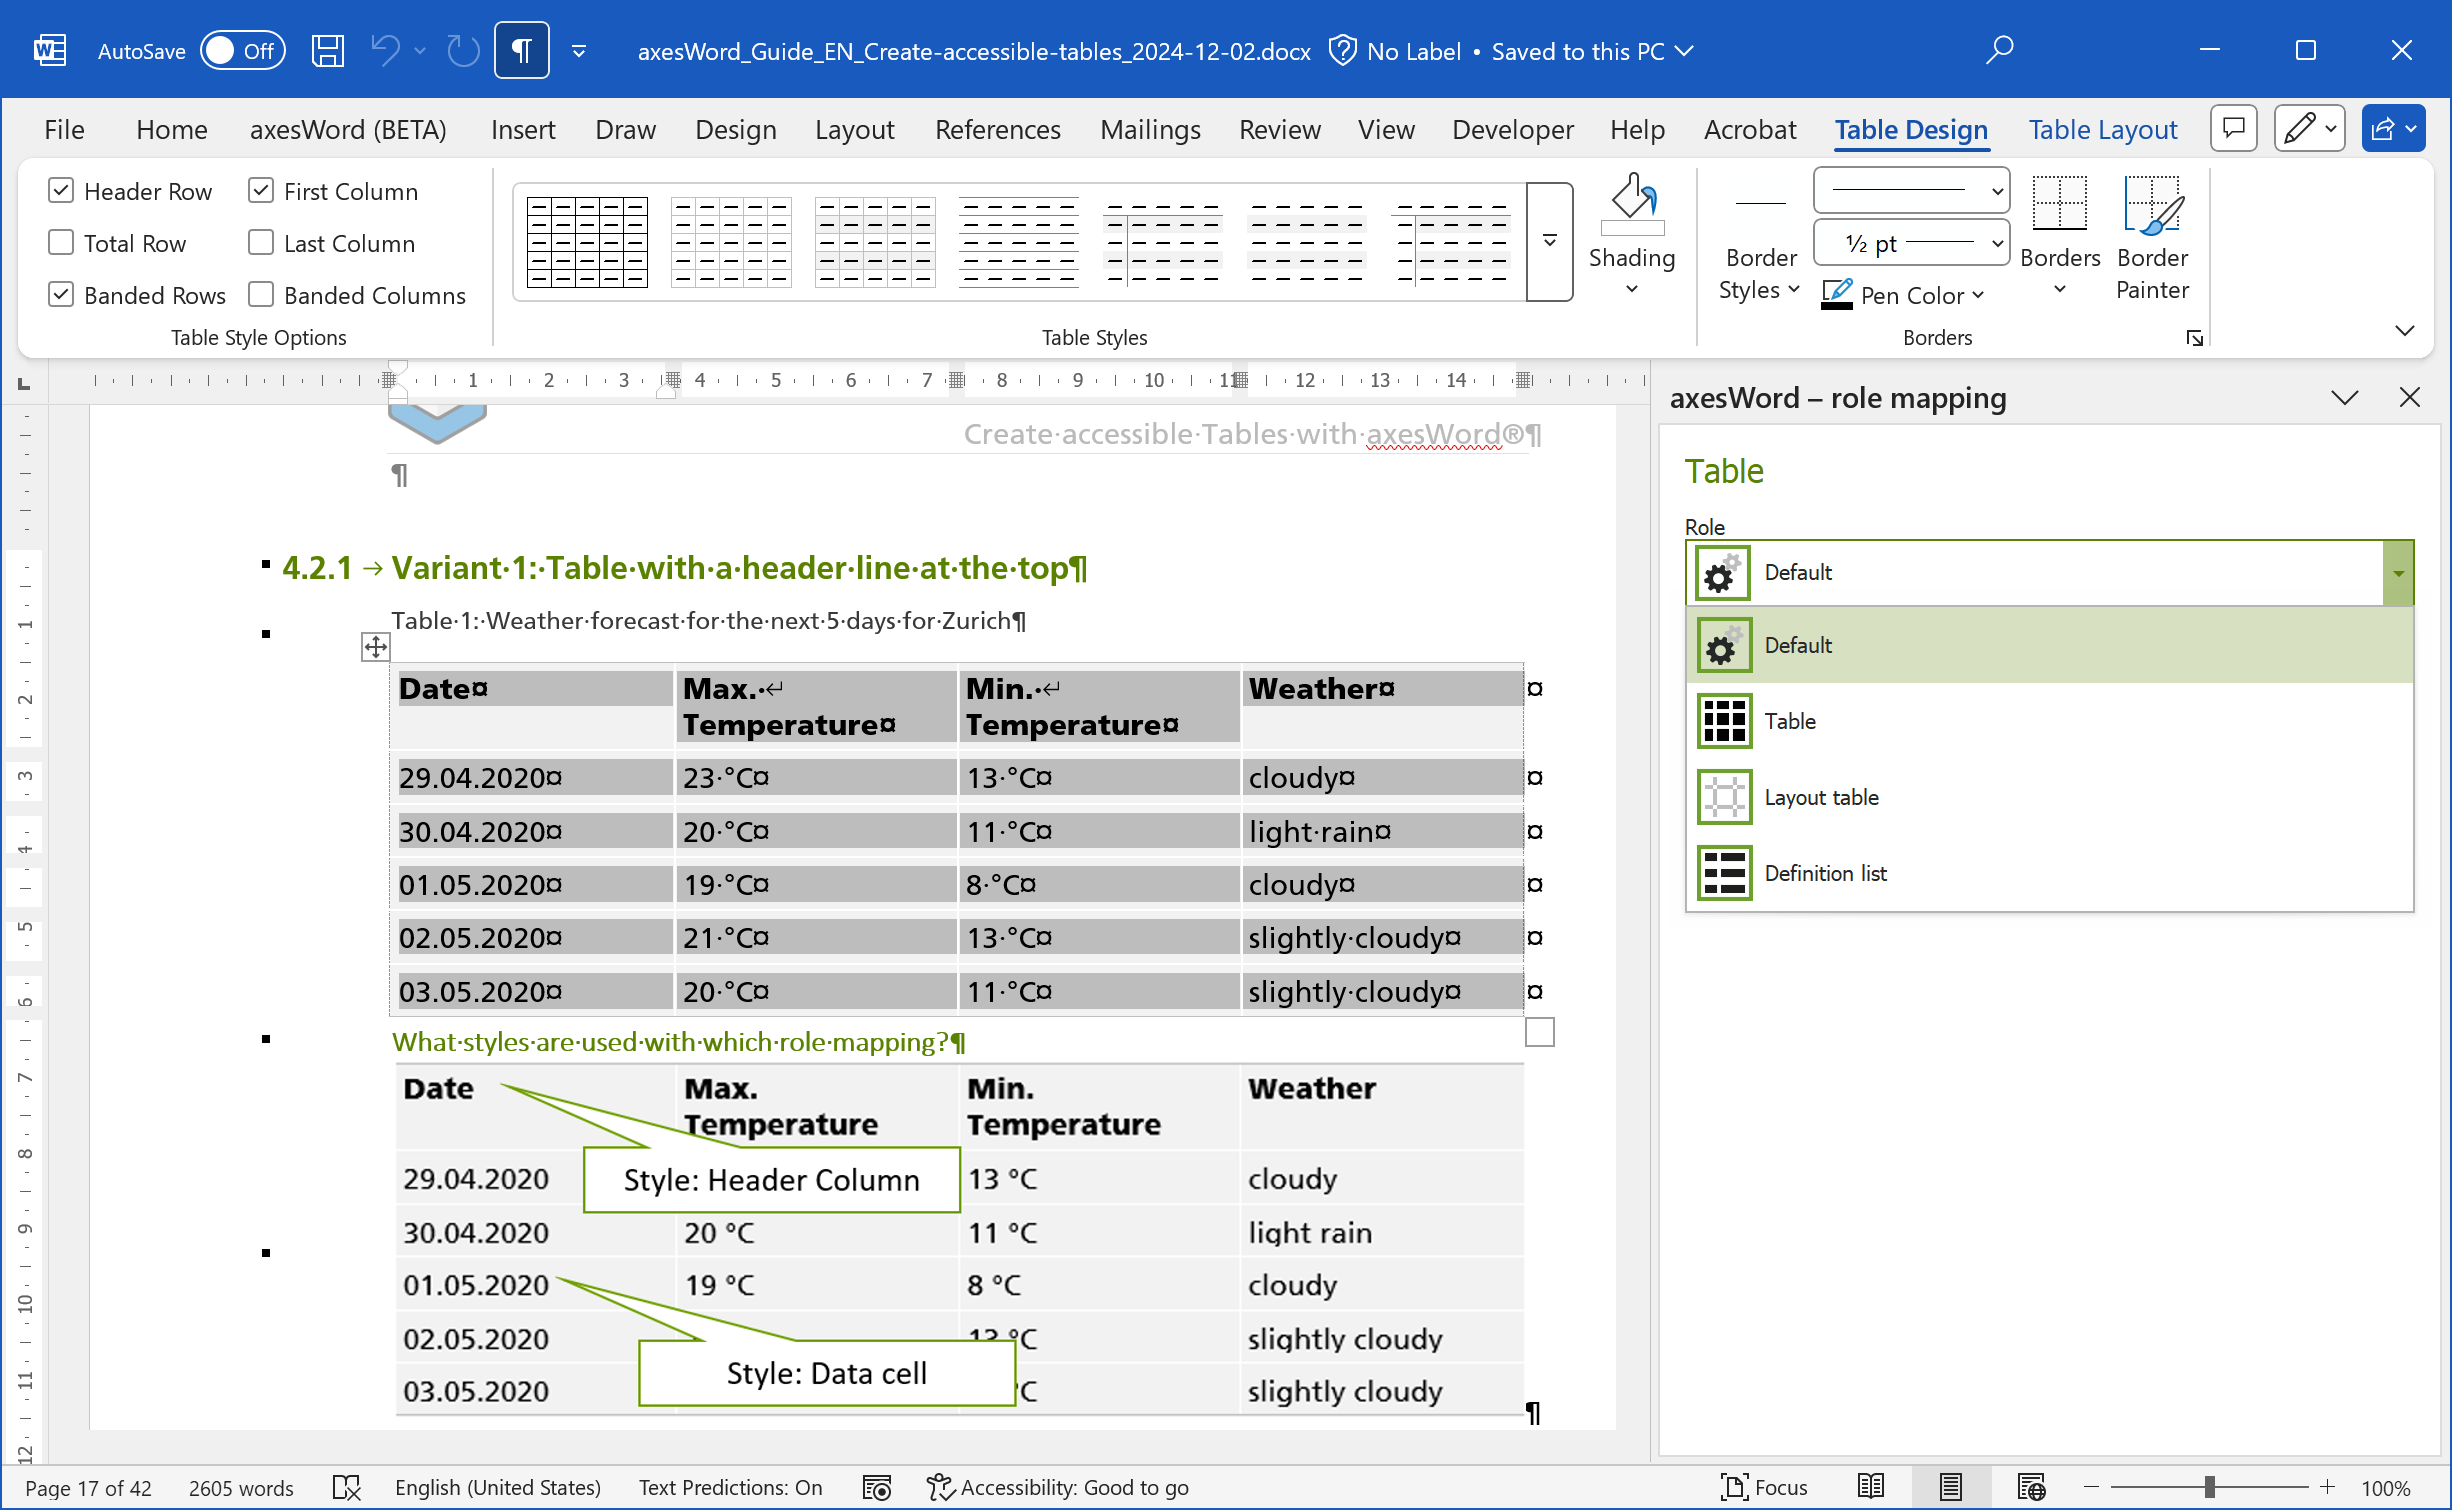Select the Table role in role mapping list
This screenshot has height=1510, width=2452.
point(1790,720)
